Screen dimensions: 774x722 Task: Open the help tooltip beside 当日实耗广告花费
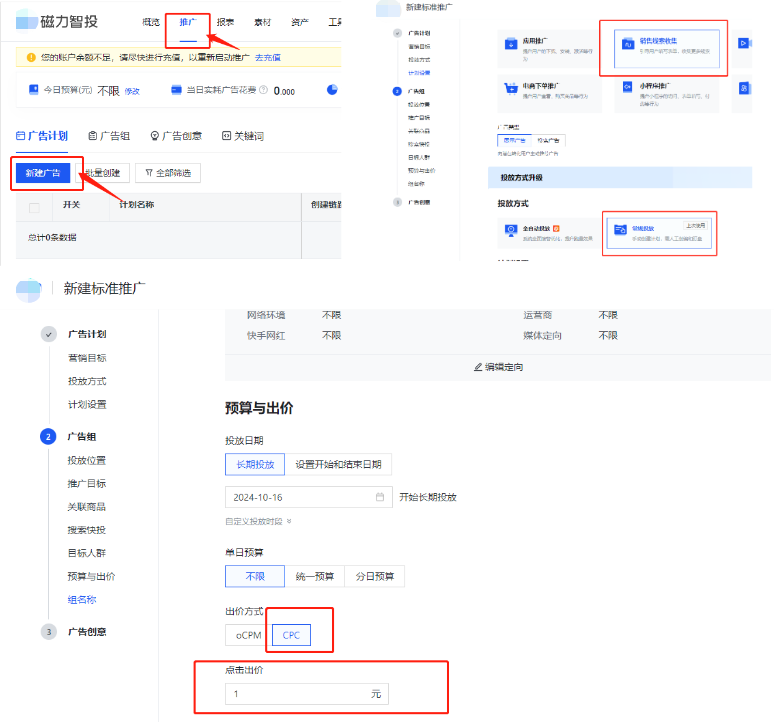(264, 90)
